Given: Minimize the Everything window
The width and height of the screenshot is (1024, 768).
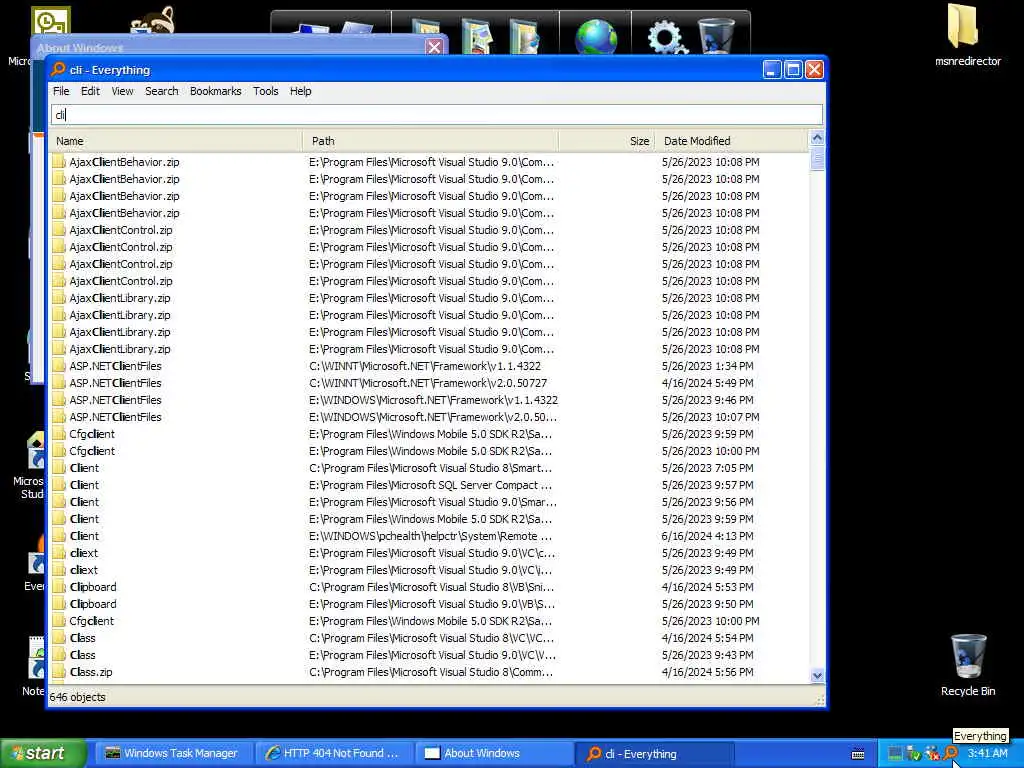Looking at the screenshot, I should tap(772, 70).
